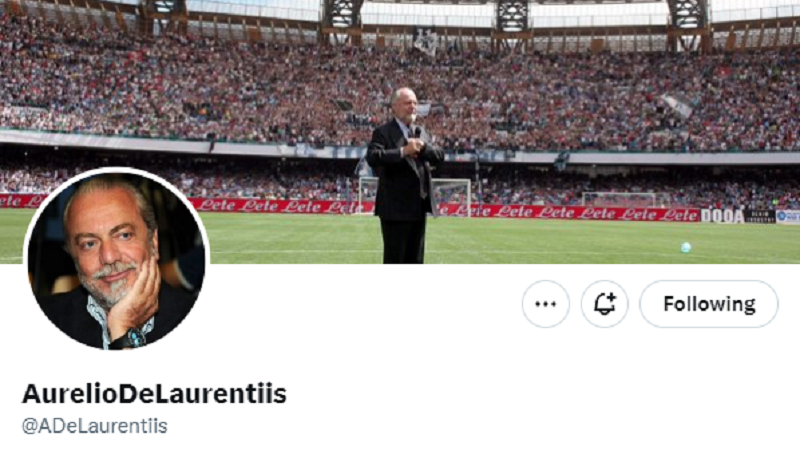Click the hanging flag in the upper stands
This screenshot has width=800, height=450.
(x=424, y=41)
